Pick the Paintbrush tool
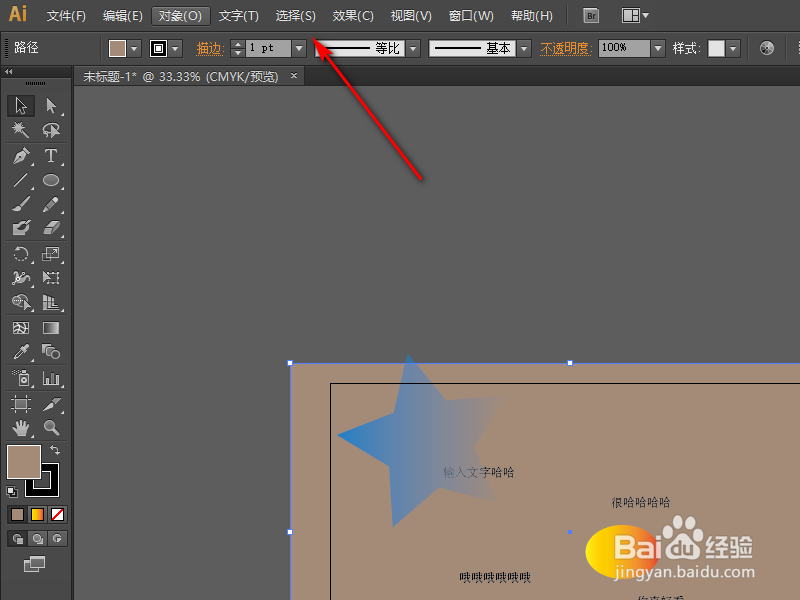800x600 pixels. pos(21,204)
